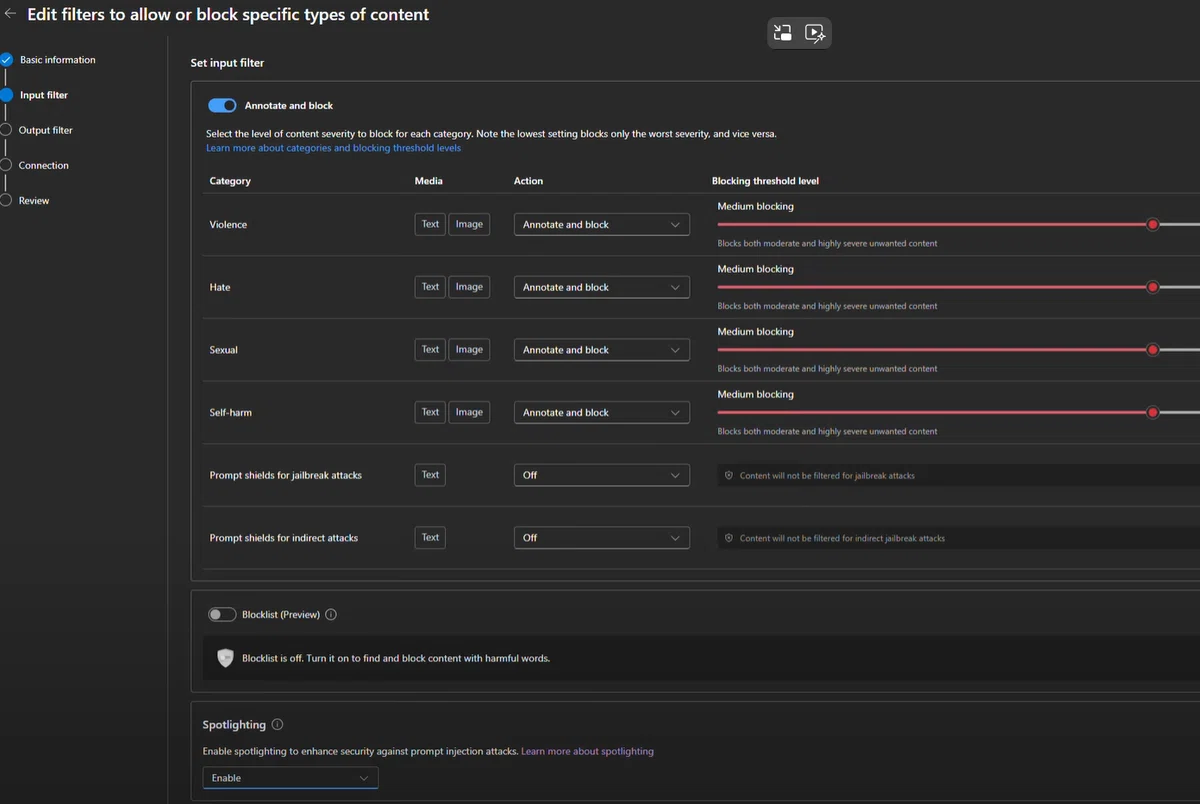Click the info icon next to Blocklist (Preview)
The image size is (1200, 804).
coord(331,615)
